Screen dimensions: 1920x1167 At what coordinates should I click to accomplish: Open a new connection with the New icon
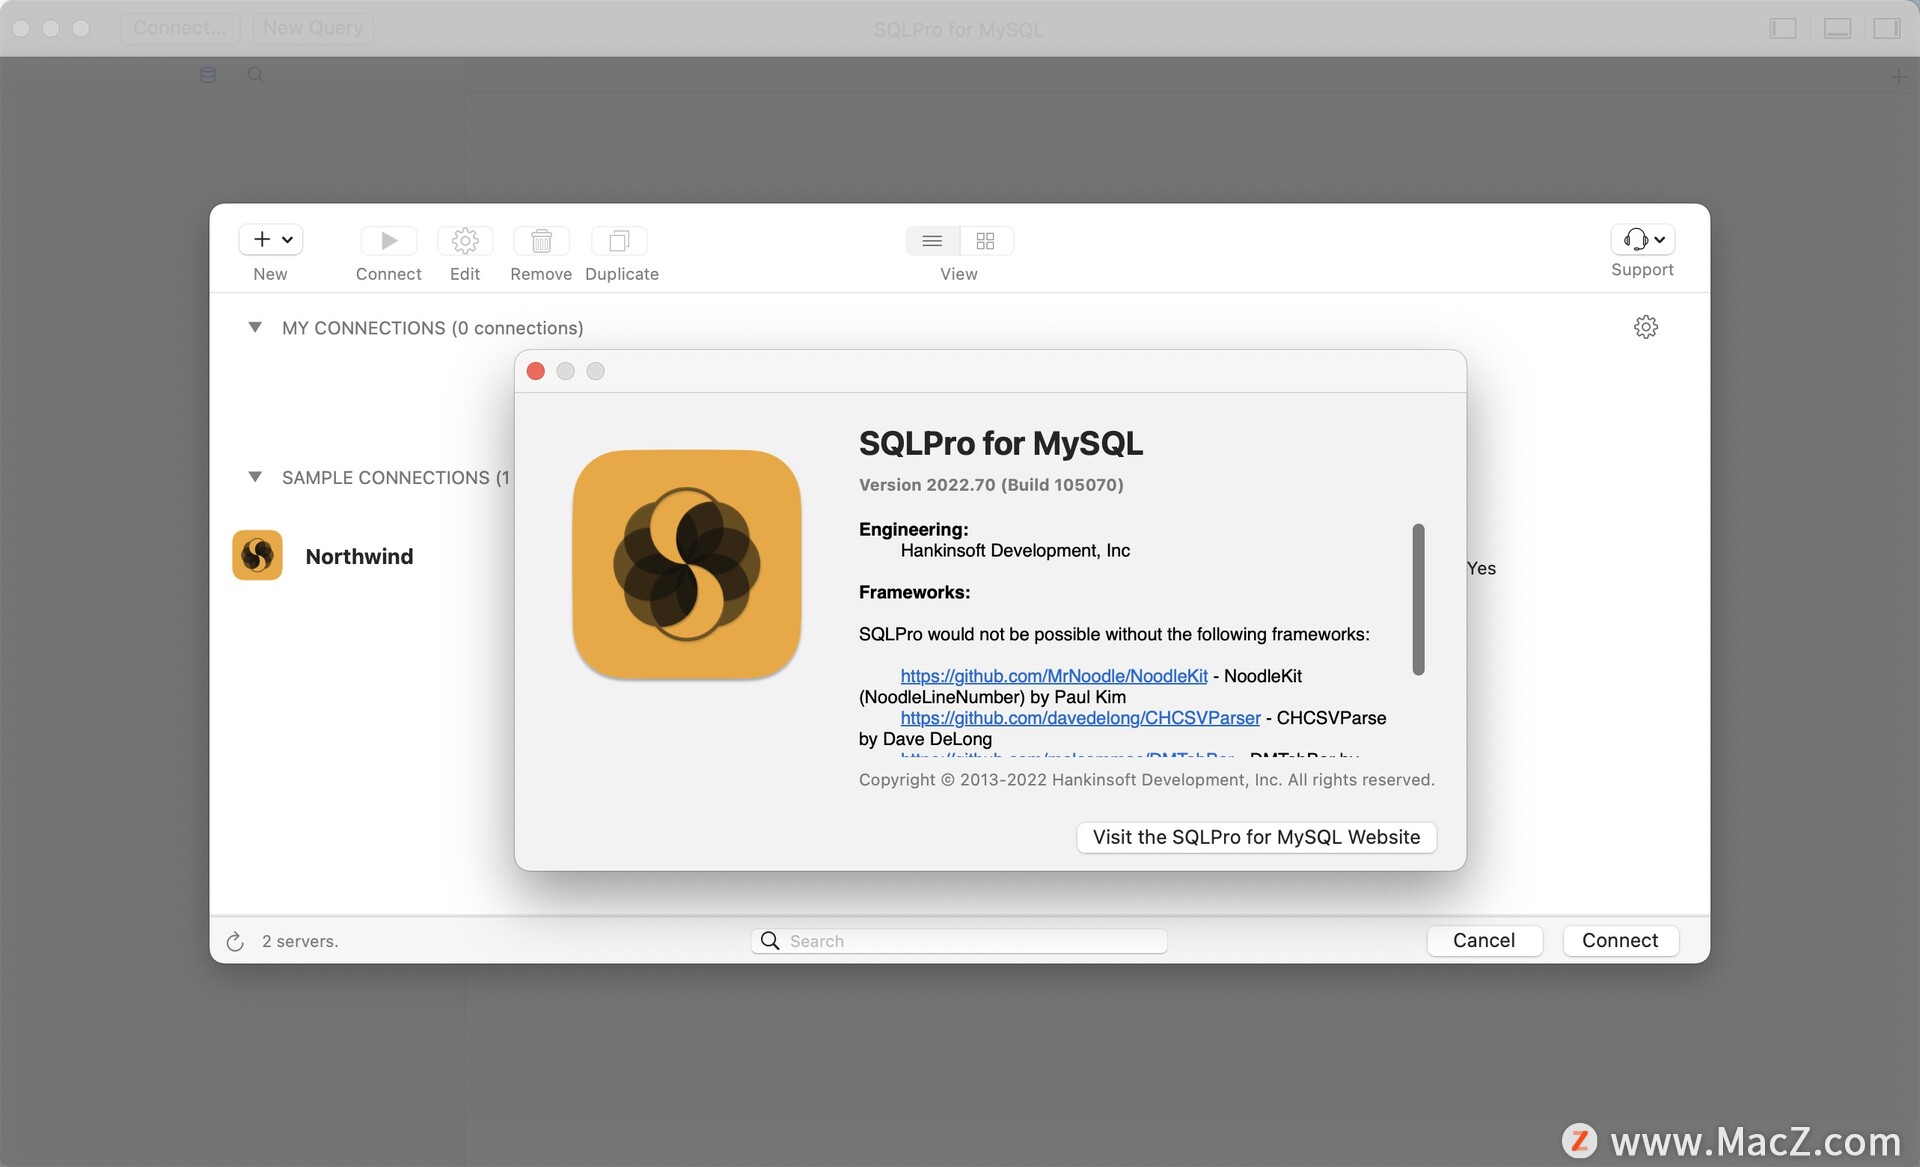pyautogui.click(x=262, y=240)
